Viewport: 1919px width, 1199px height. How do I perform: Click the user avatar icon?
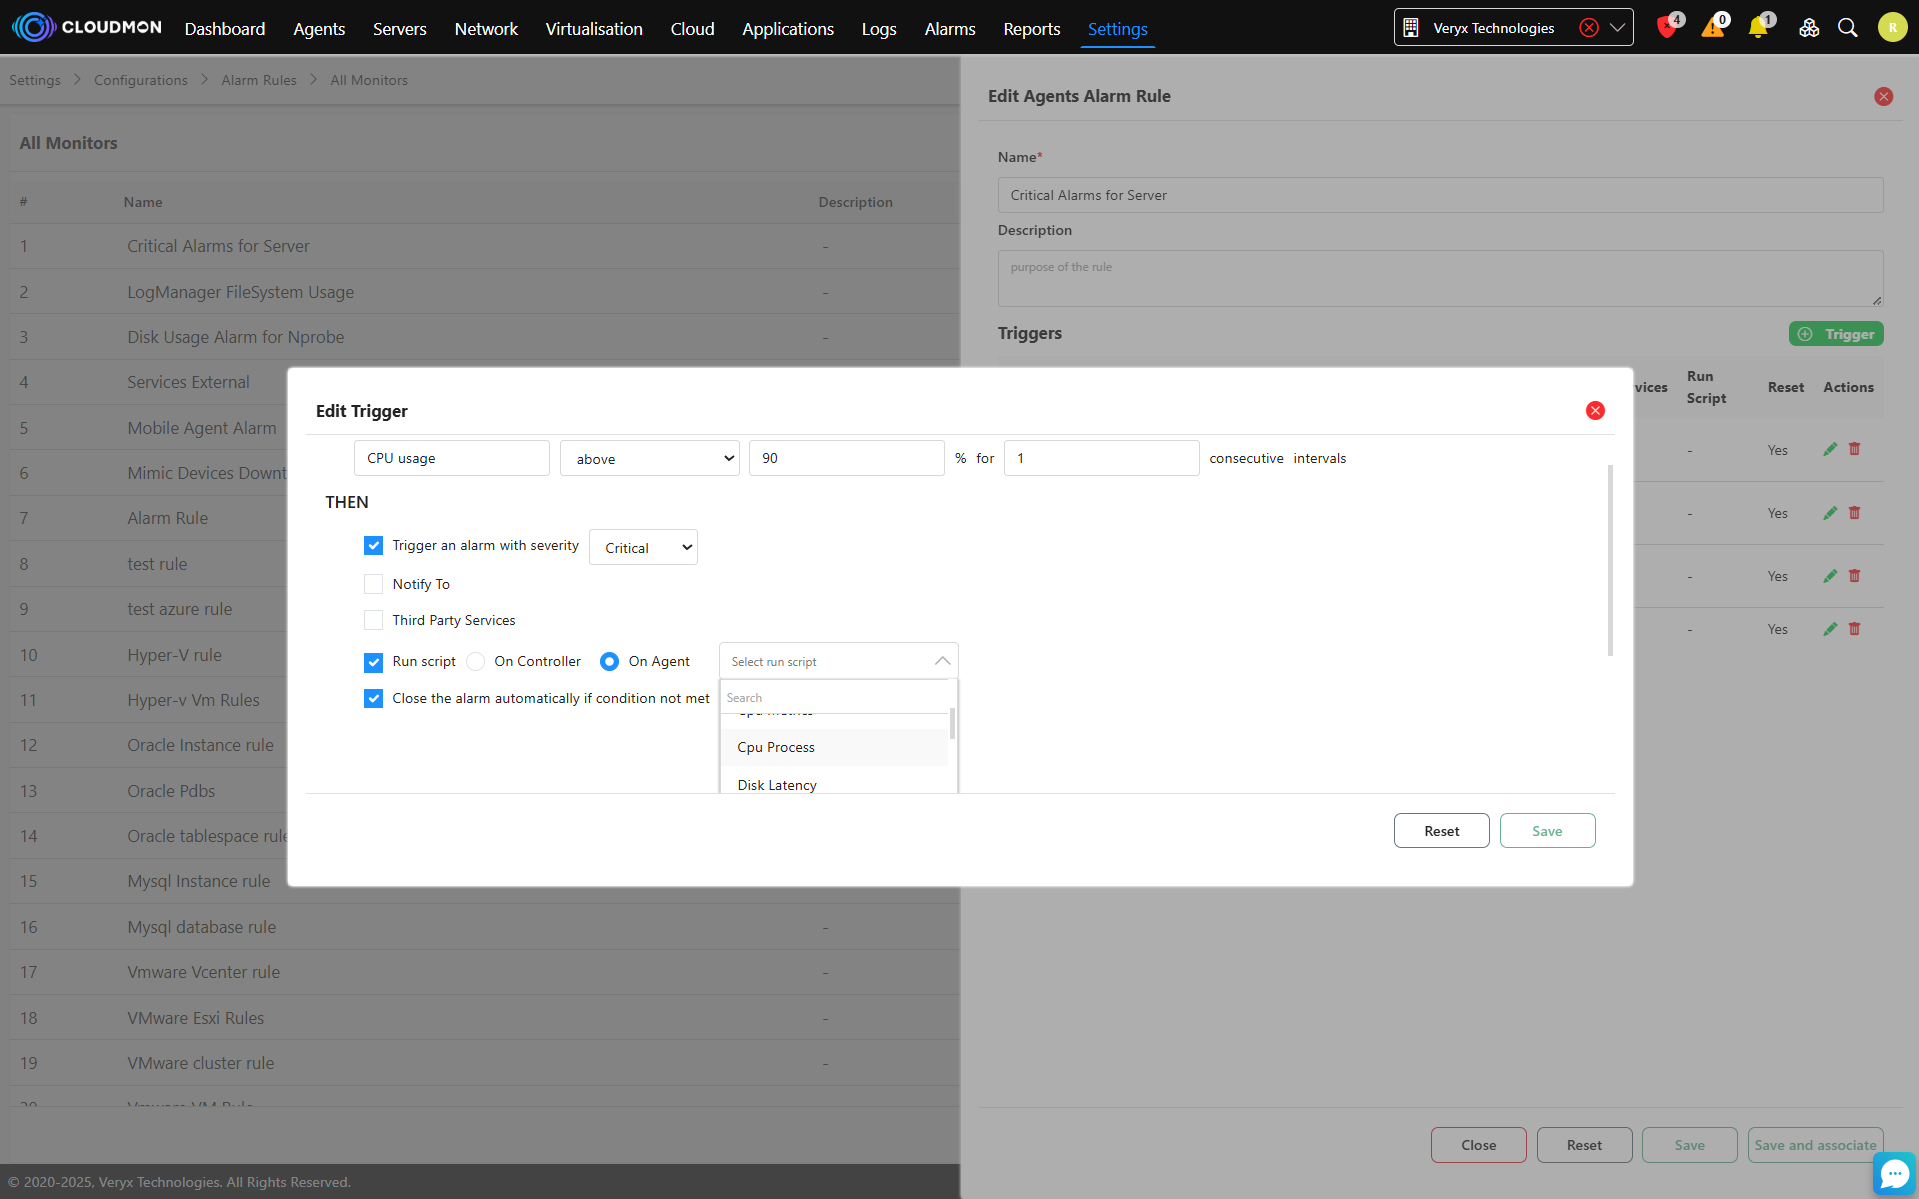click(1892, 28)
